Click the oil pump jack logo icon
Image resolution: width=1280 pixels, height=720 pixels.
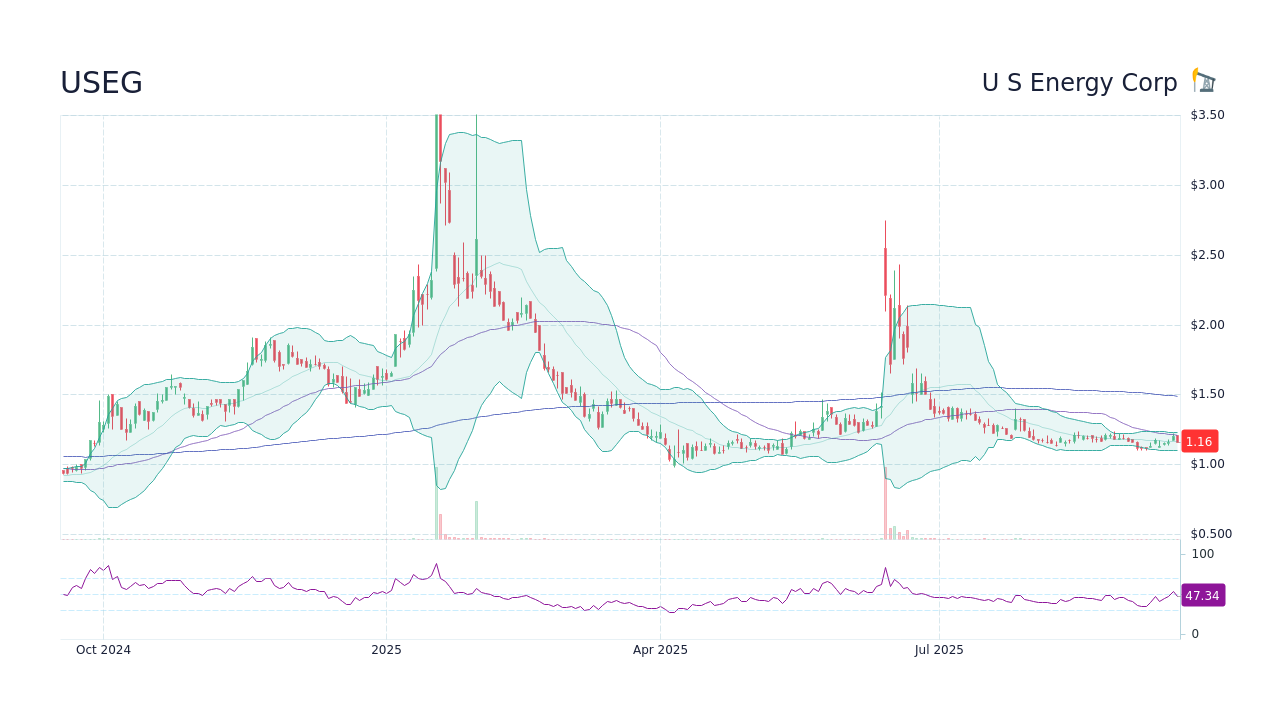[1203, 78]
